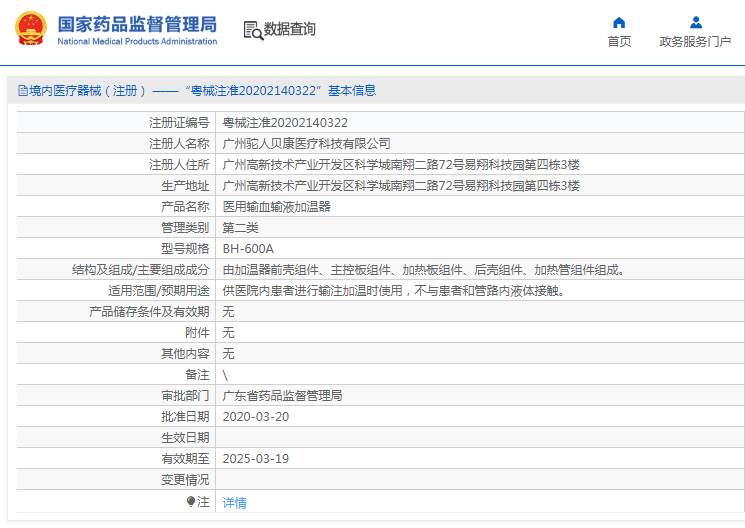Viewport: 745px width, 528px height.
Task: Click the 注 label in last row
Action: point(203,501)
